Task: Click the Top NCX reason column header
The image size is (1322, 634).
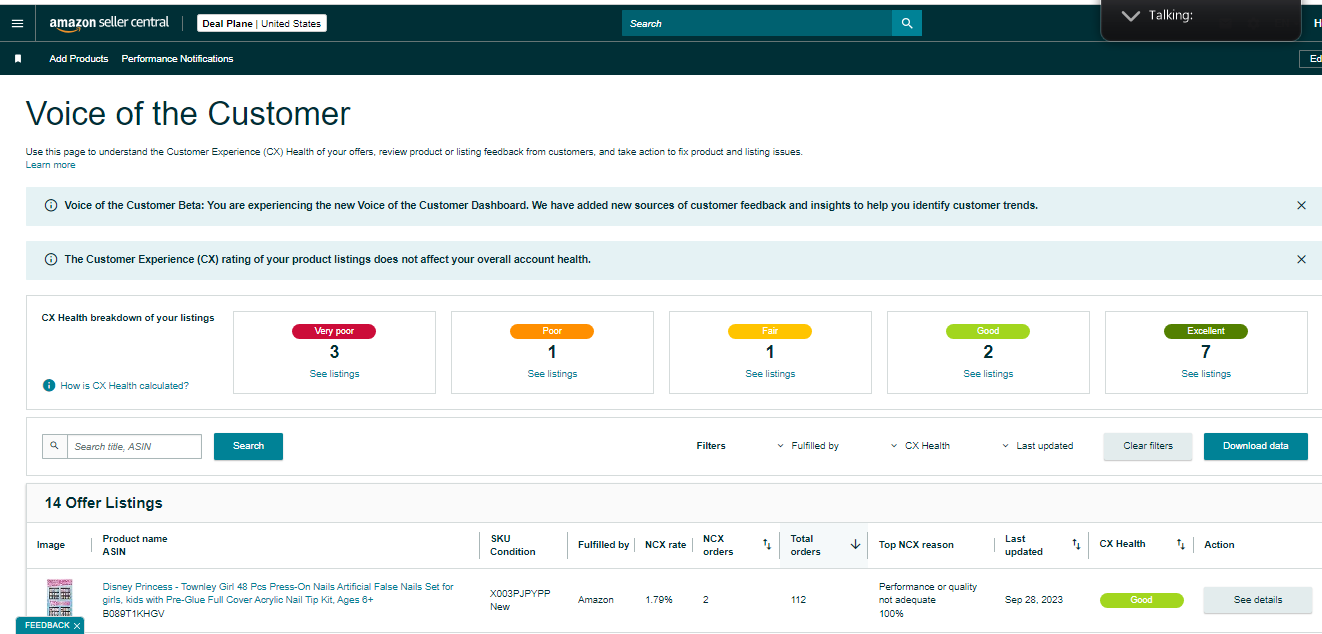Action: (916, 545)
